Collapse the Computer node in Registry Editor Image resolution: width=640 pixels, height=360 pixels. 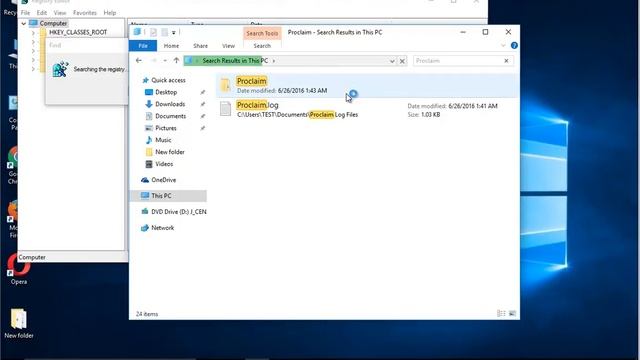(24, 24)
